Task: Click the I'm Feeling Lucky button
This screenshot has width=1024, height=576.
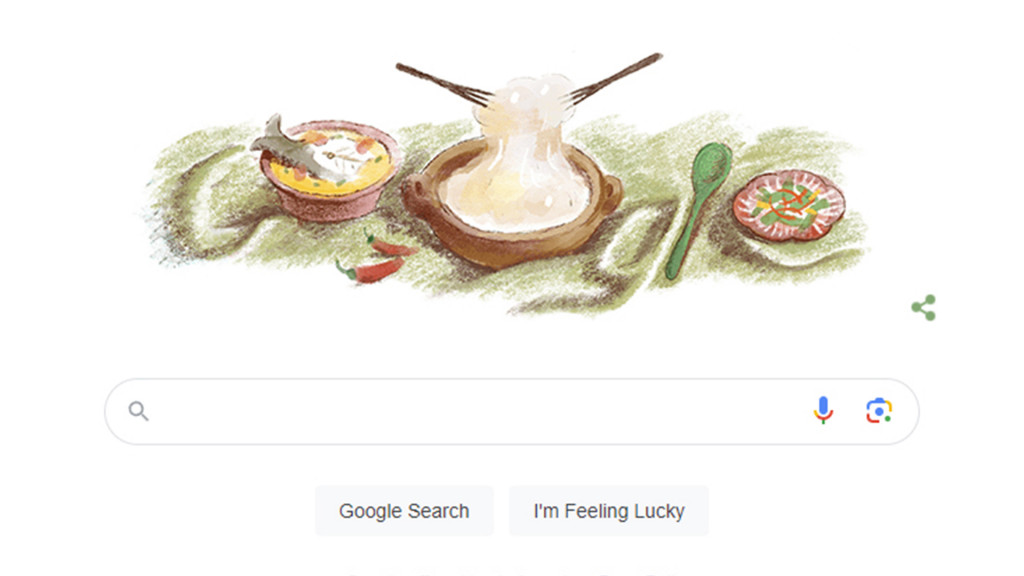Action: [x=609, y=511]
